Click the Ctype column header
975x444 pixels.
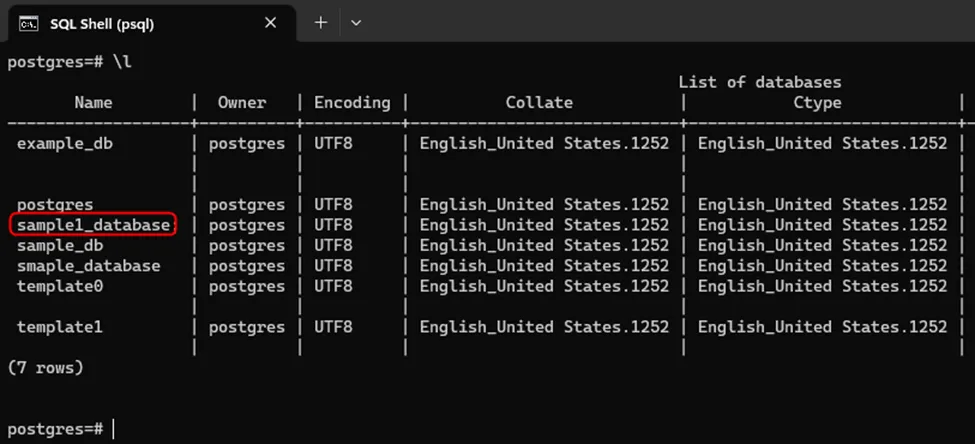(817, 102)
